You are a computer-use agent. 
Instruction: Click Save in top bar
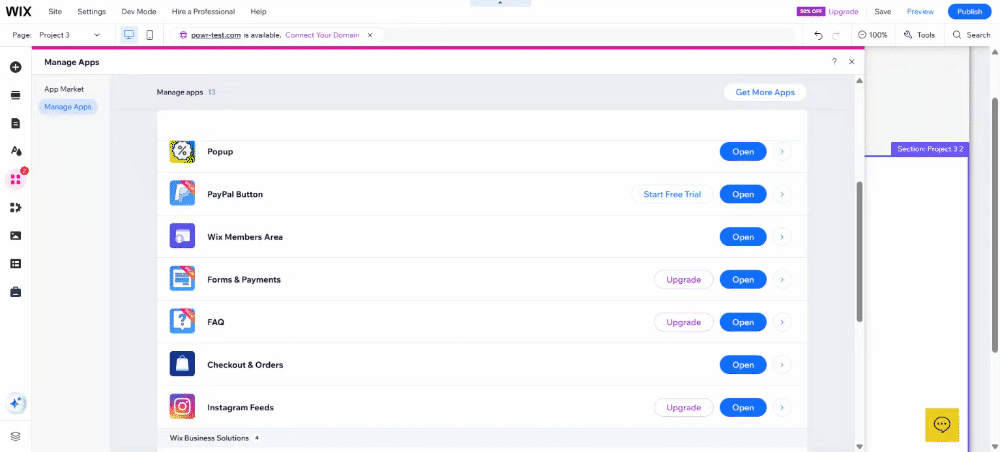pos(883,11)
